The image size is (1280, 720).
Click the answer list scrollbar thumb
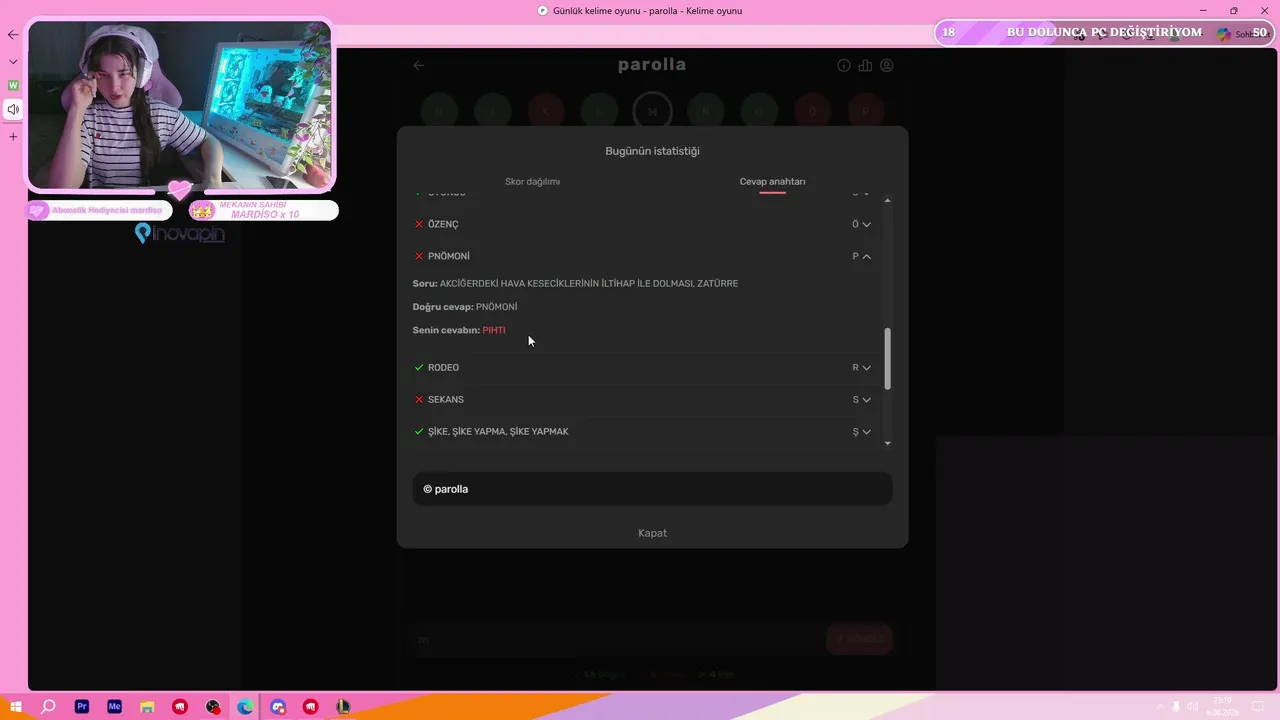point(887,359)
